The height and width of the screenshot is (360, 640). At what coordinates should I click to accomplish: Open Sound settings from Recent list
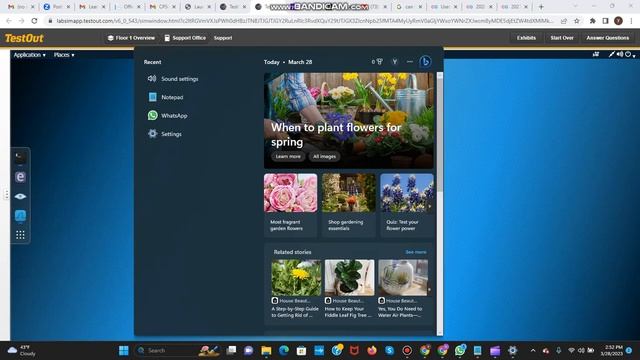point(173,79)
